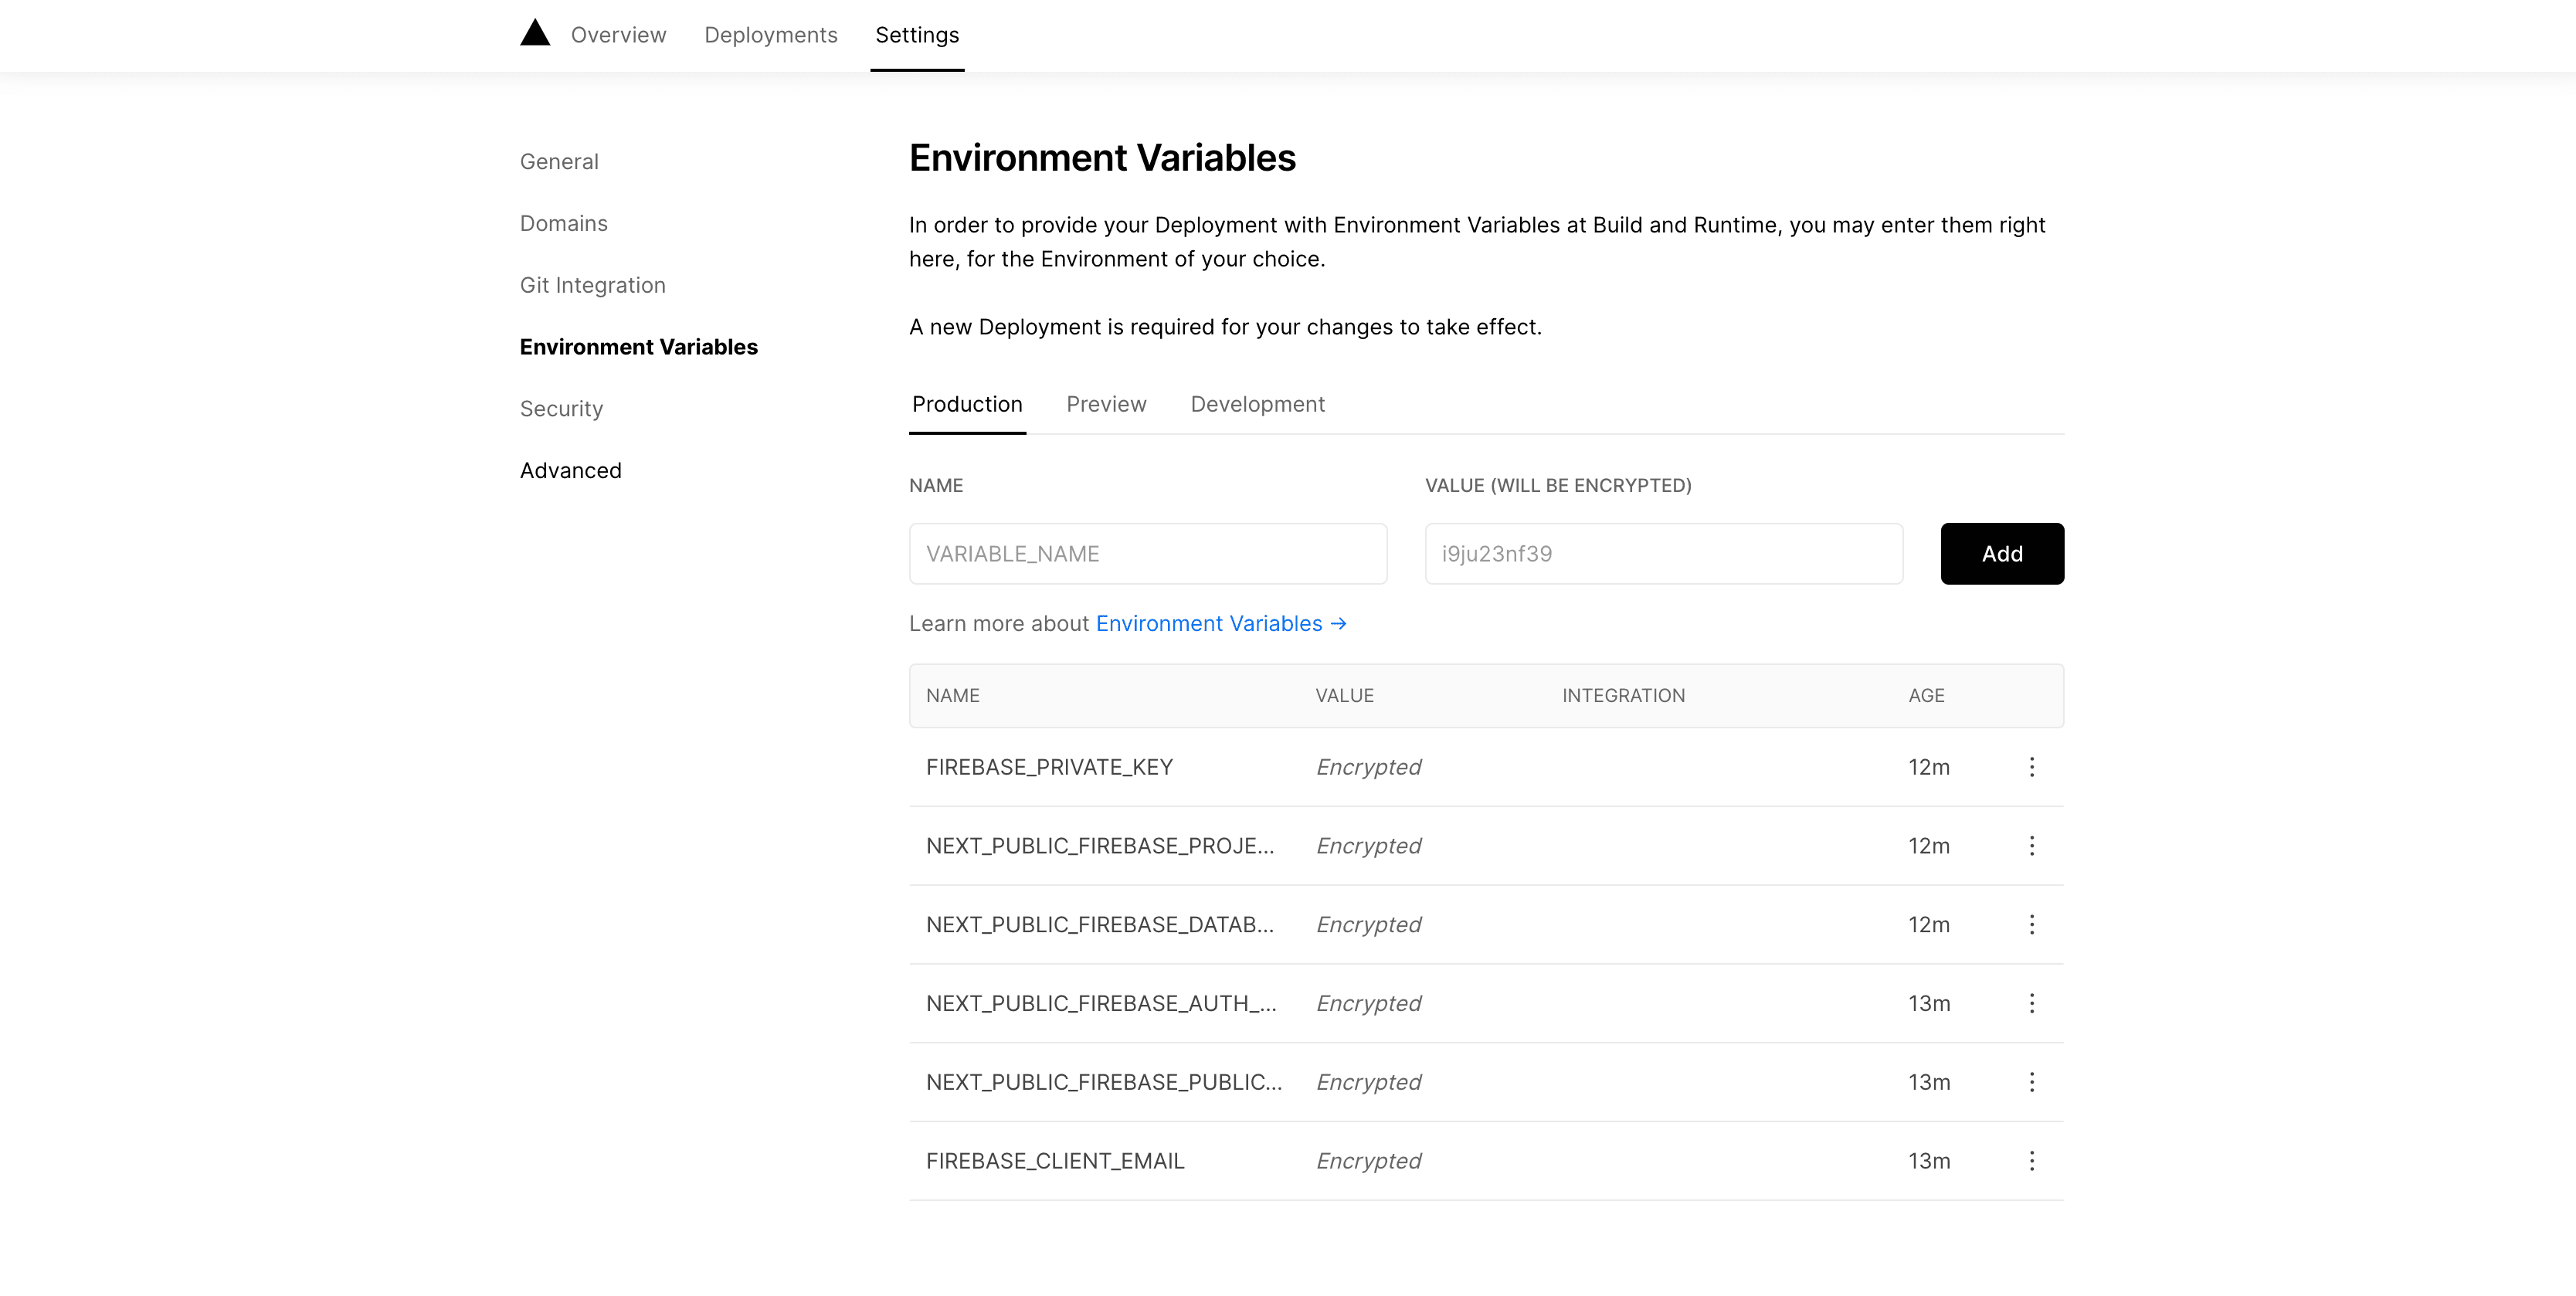The width and height of the screenshot is (2576, 1296).
Task: Go to the Overview page
Action: click(618, 35)
